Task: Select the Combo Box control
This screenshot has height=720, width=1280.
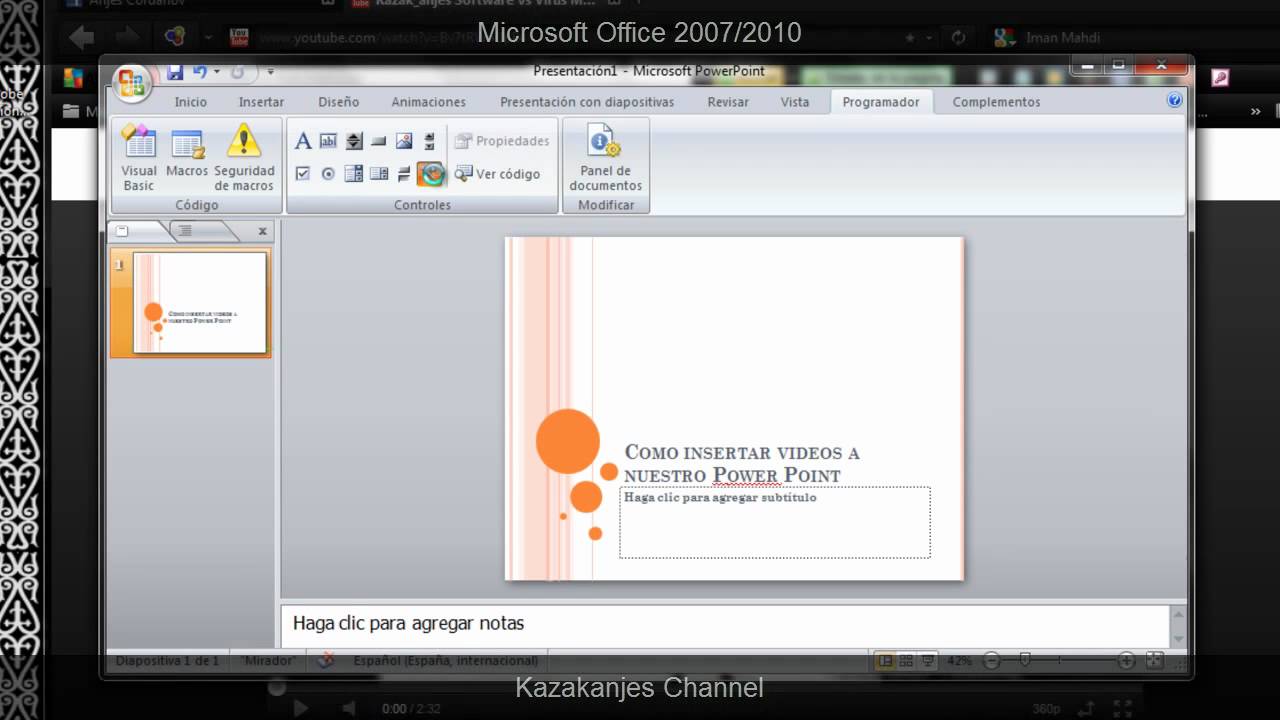Action: [x=379, y=174]
